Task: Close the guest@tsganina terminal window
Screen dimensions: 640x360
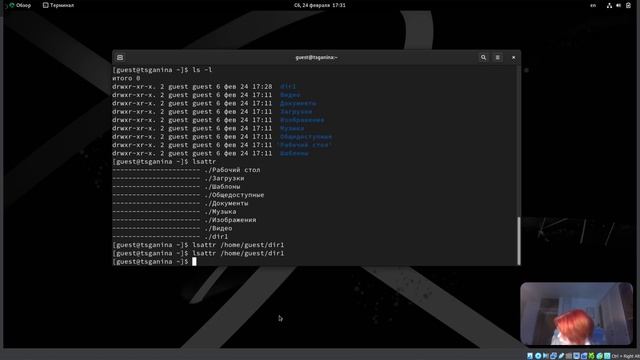Action: 513,58
